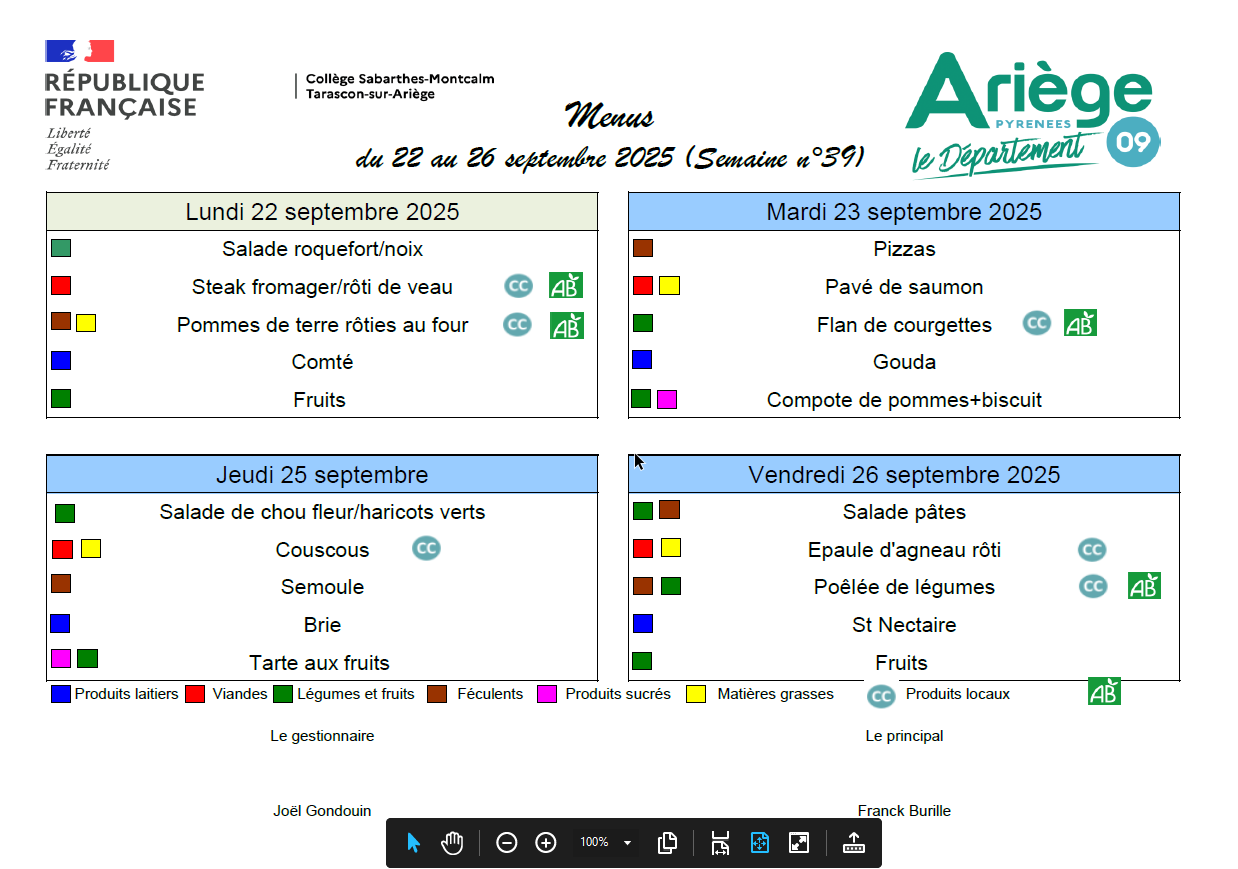Click the name Franck Burille
Image resolution: width=1238 pixels, height=869 pixels.
pyautogui.click(x=904, y=811)
